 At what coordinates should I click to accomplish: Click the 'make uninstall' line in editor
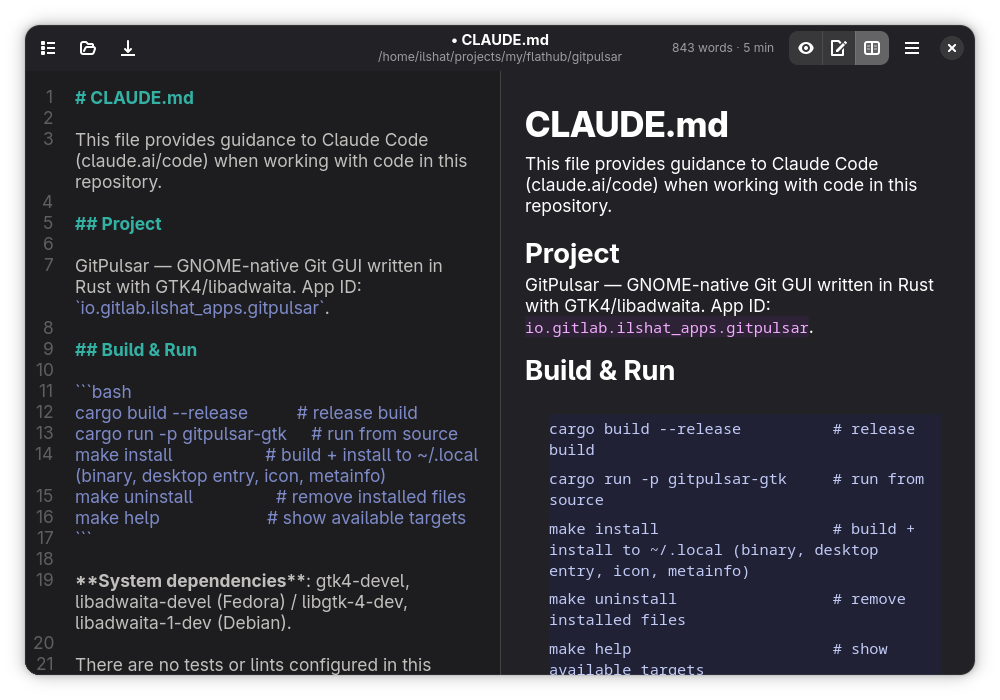point(270,497)
